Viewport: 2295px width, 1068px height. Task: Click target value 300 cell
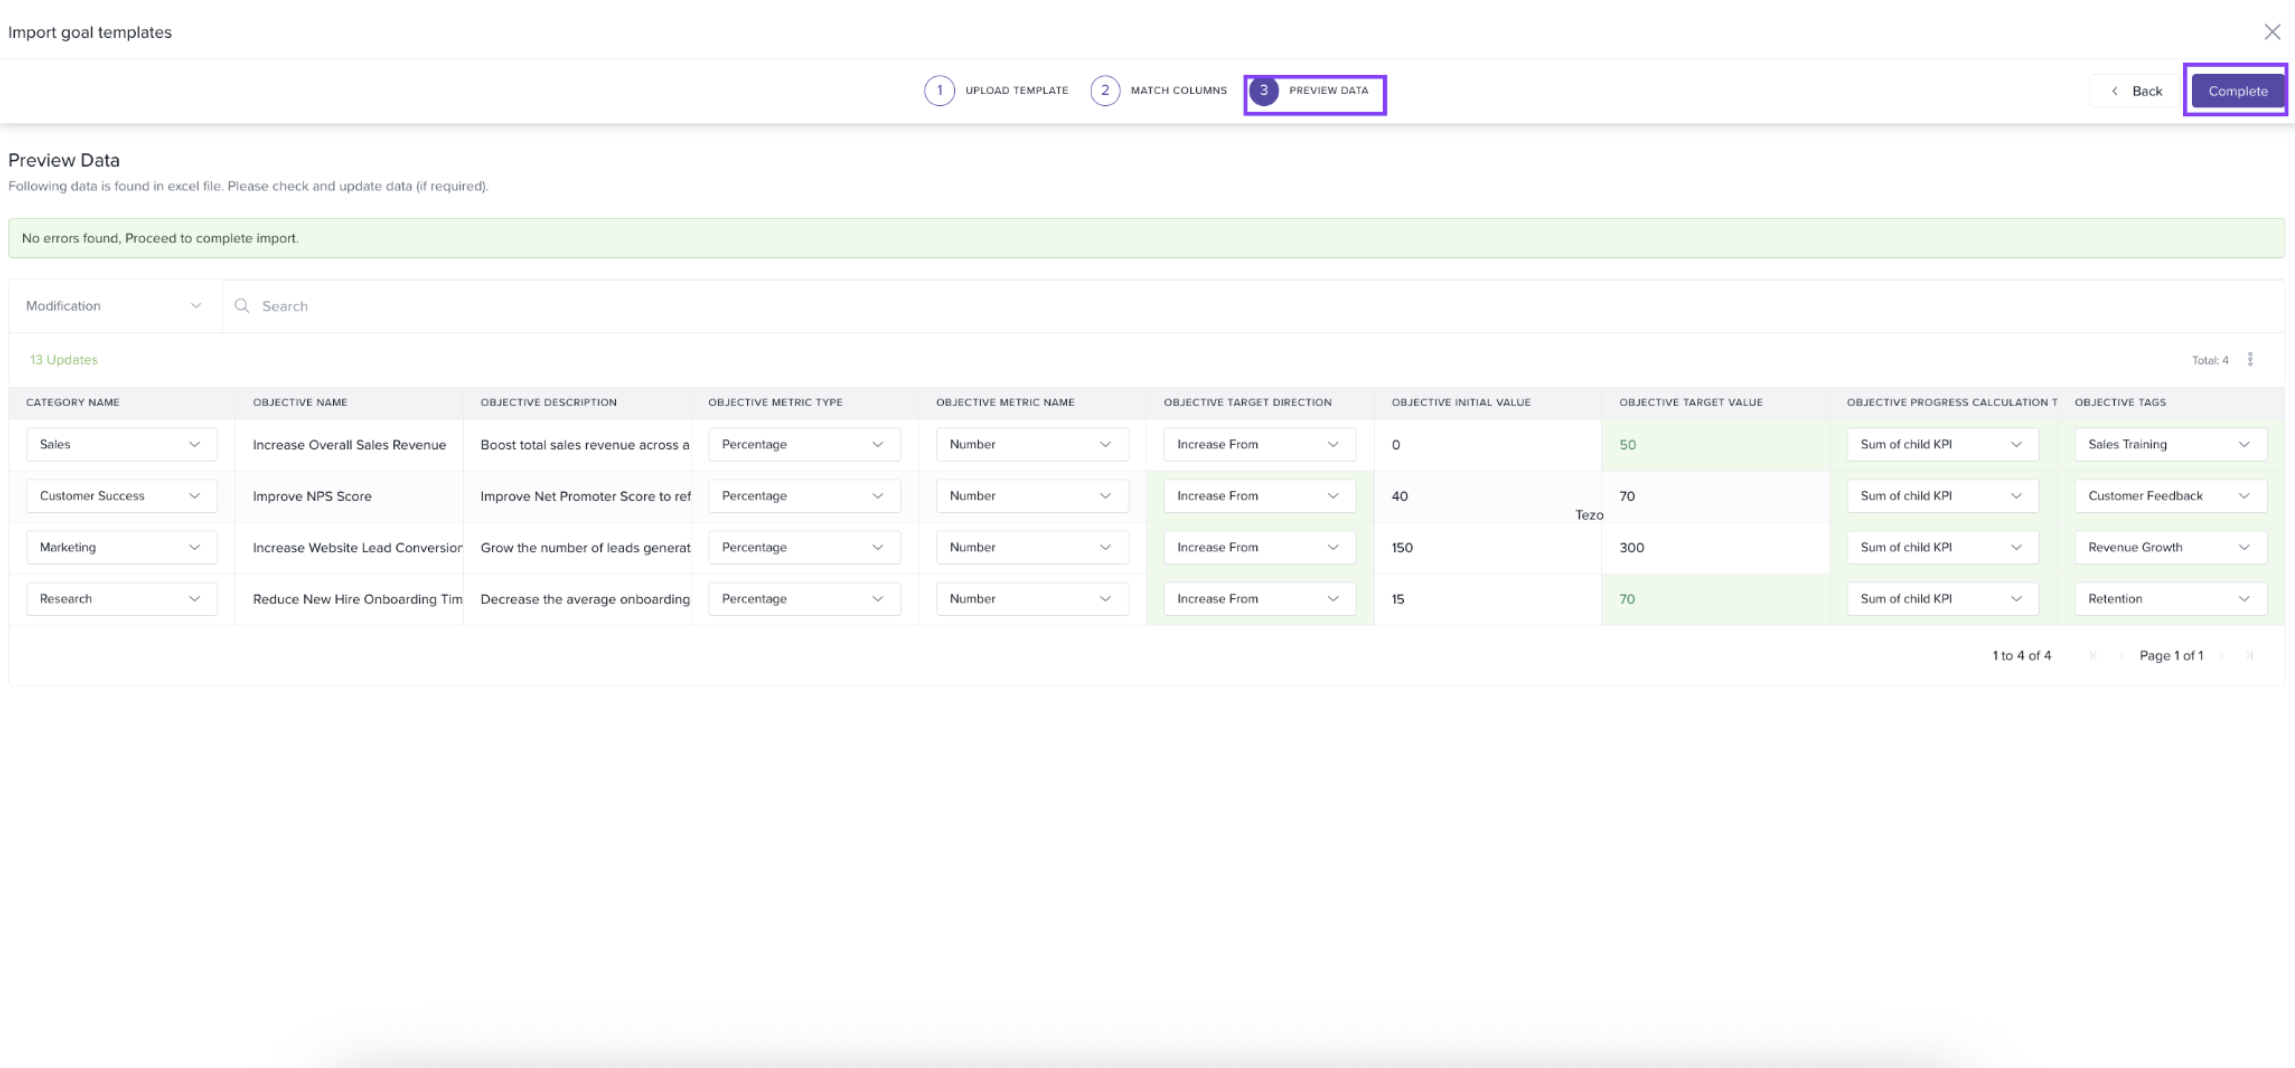pyautogui.click(x=1632, y=548)
